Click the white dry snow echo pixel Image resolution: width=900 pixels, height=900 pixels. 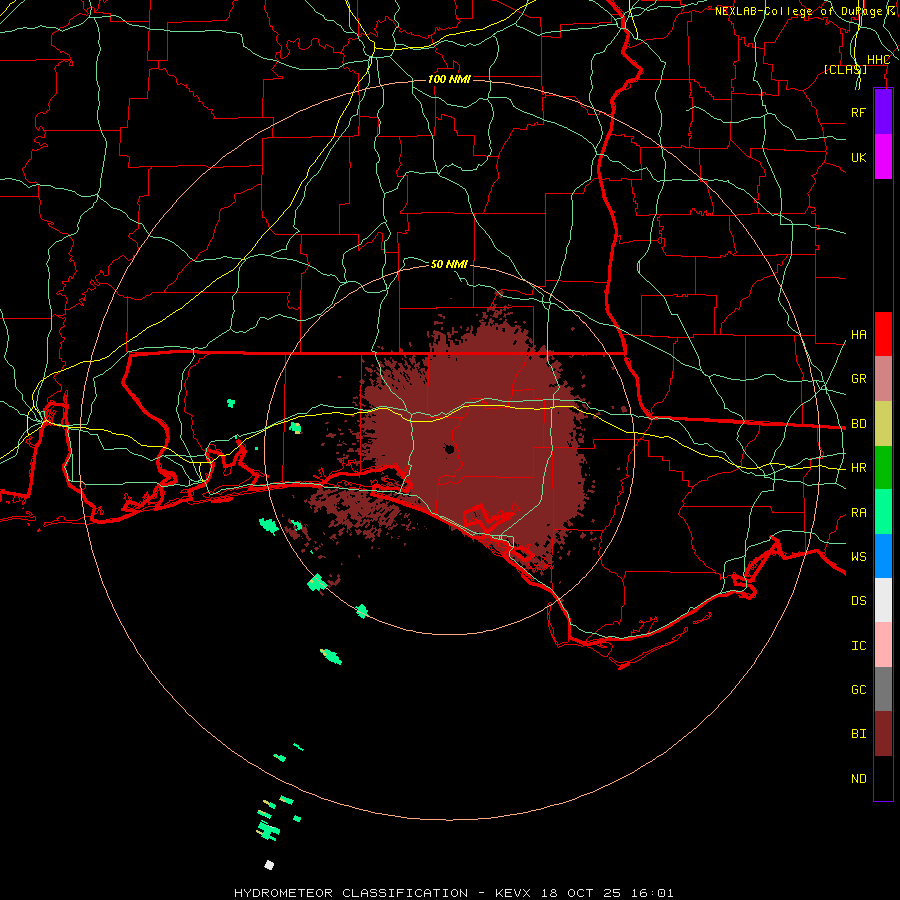pos(269,864)
